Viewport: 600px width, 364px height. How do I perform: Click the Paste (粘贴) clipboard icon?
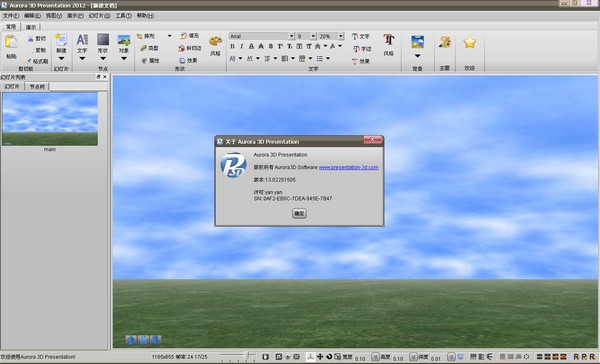point(11,42)
